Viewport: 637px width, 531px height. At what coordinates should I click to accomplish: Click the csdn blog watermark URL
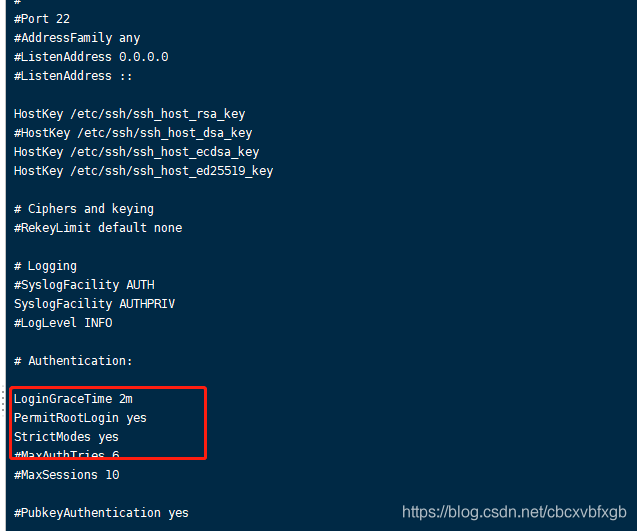coord(514,512)
